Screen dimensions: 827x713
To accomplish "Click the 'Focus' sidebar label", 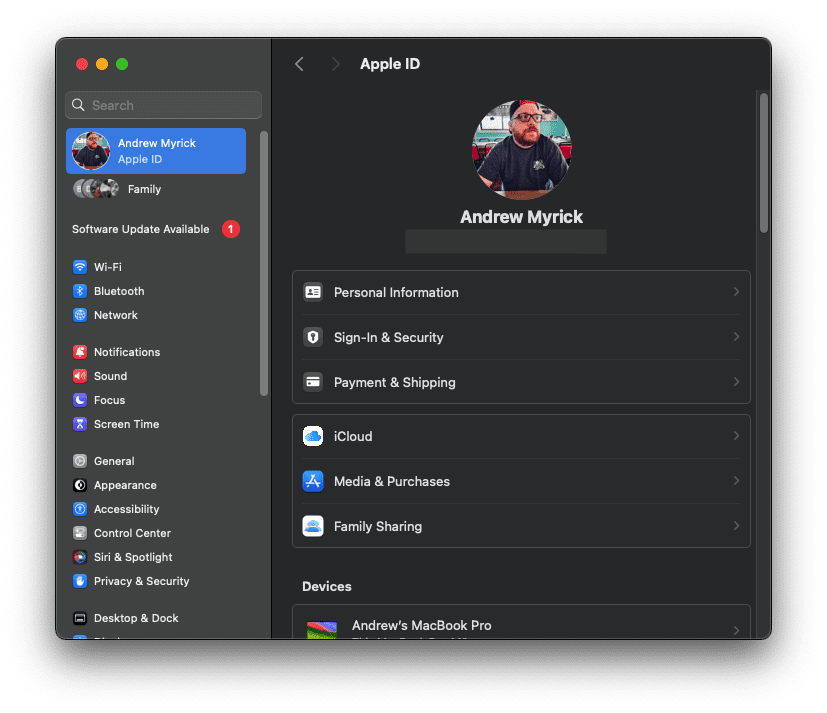I will coord(109,400).
